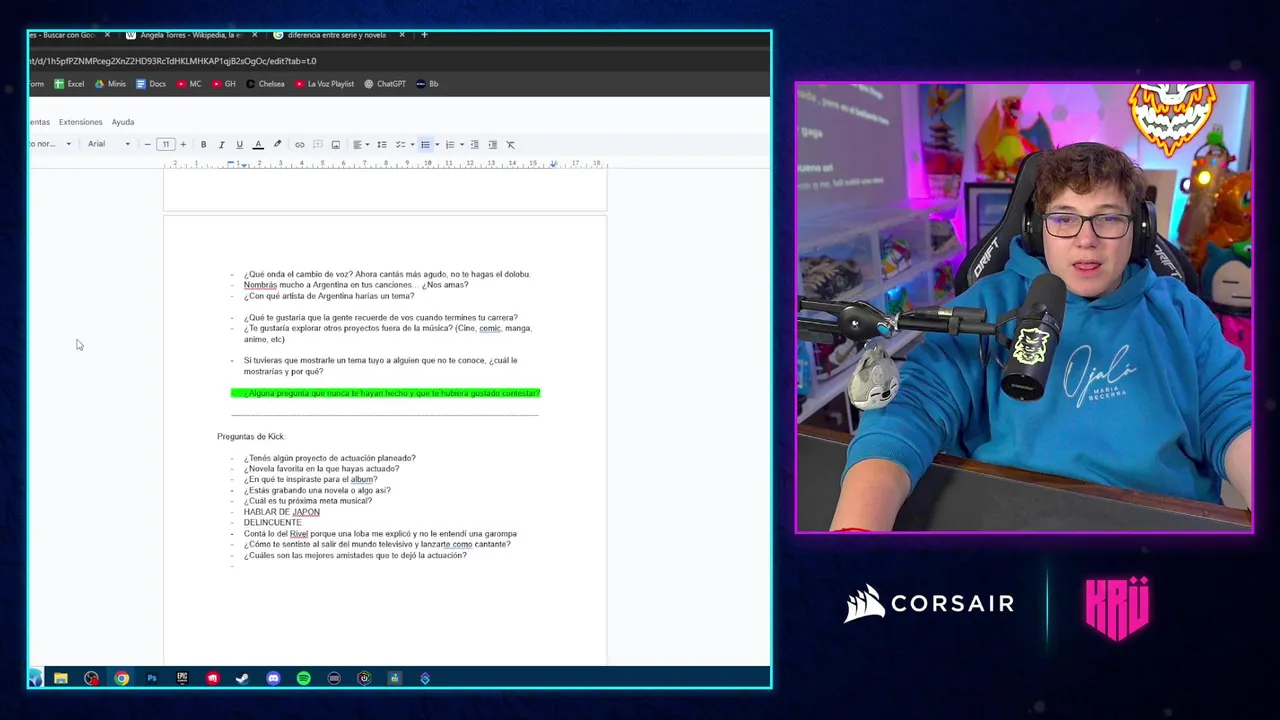Click '¿Cuál es tu próxima meta musical?' line
Viewport: 1280px width, 720px height.
click(308, 501)
